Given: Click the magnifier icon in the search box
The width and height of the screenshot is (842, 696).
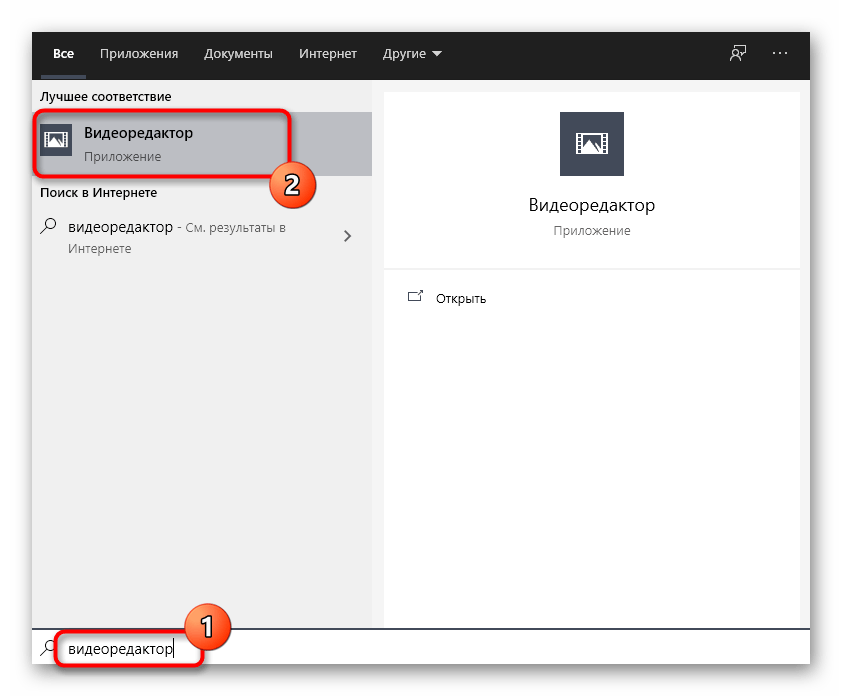Looking at the screenshot, I should pyautogui.click(x=48, y=649).
